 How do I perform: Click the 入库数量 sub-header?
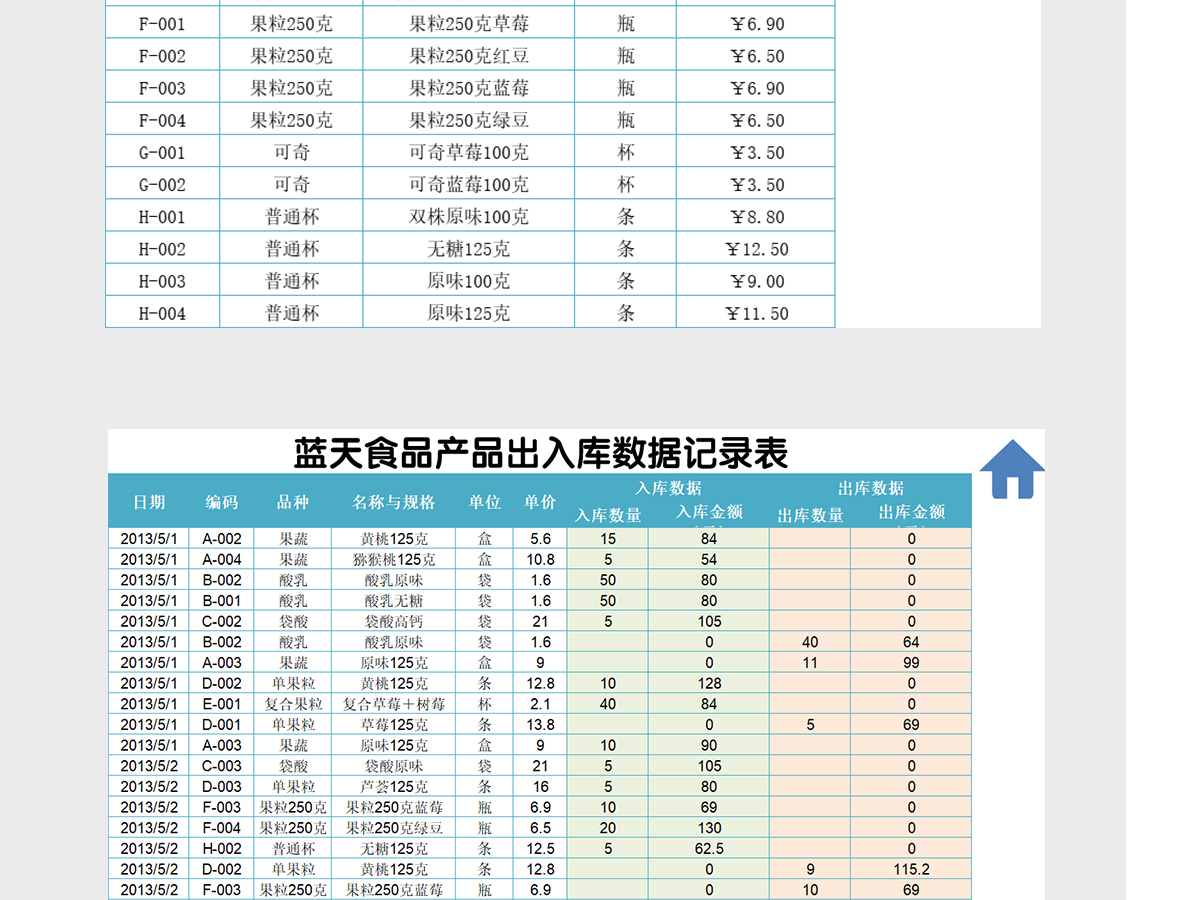pyautogui.click(x=608, y=515)
